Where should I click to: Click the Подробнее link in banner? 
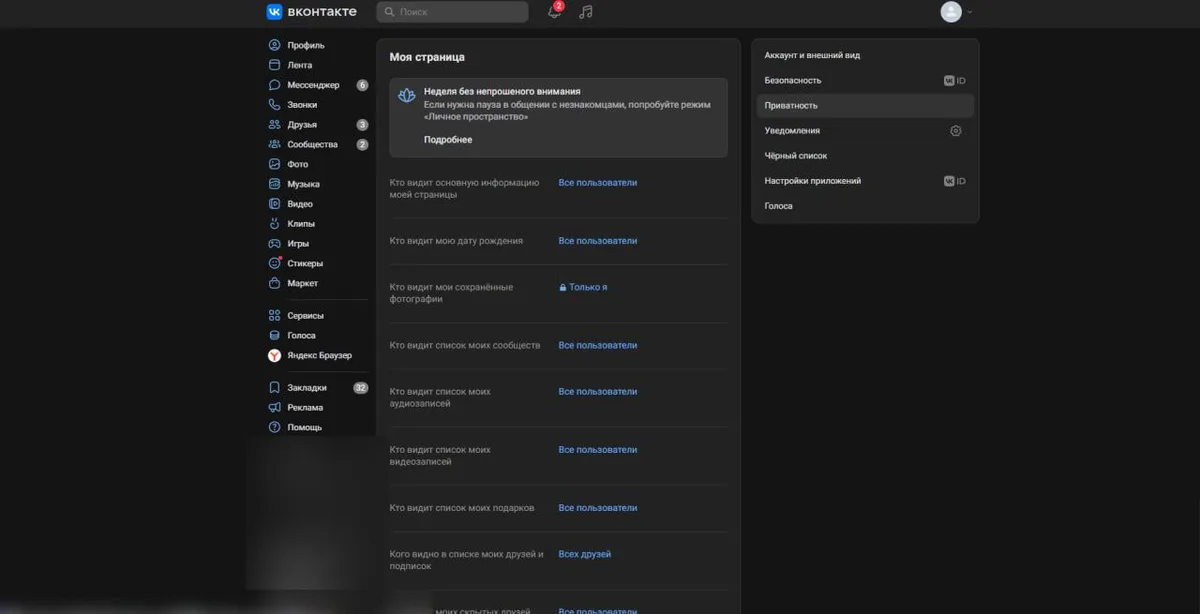pos(448,140)
